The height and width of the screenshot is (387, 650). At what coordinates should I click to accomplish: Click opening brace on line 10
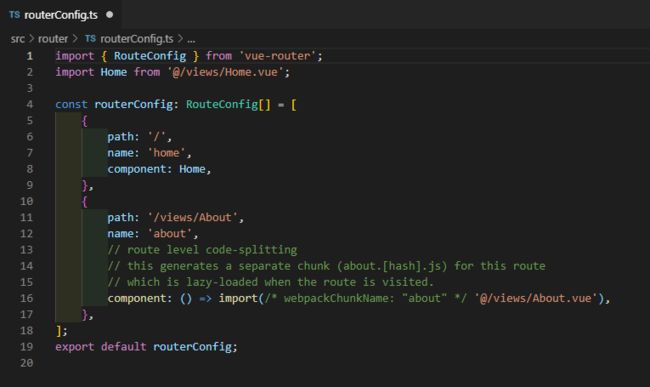click(x=85, y=202)
